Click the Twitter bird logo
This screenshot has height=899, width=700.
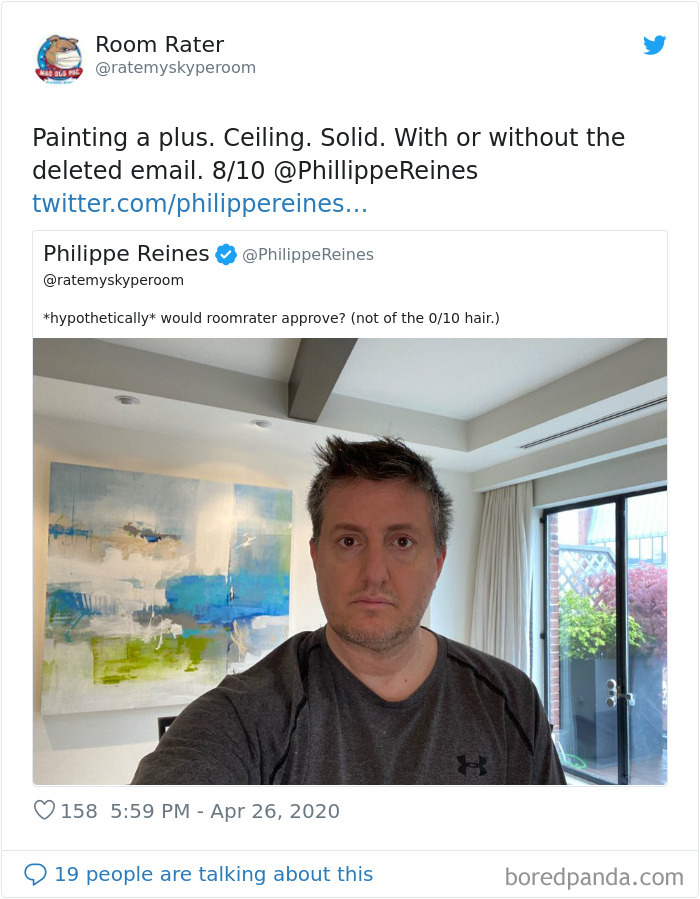tap(654, 45)
